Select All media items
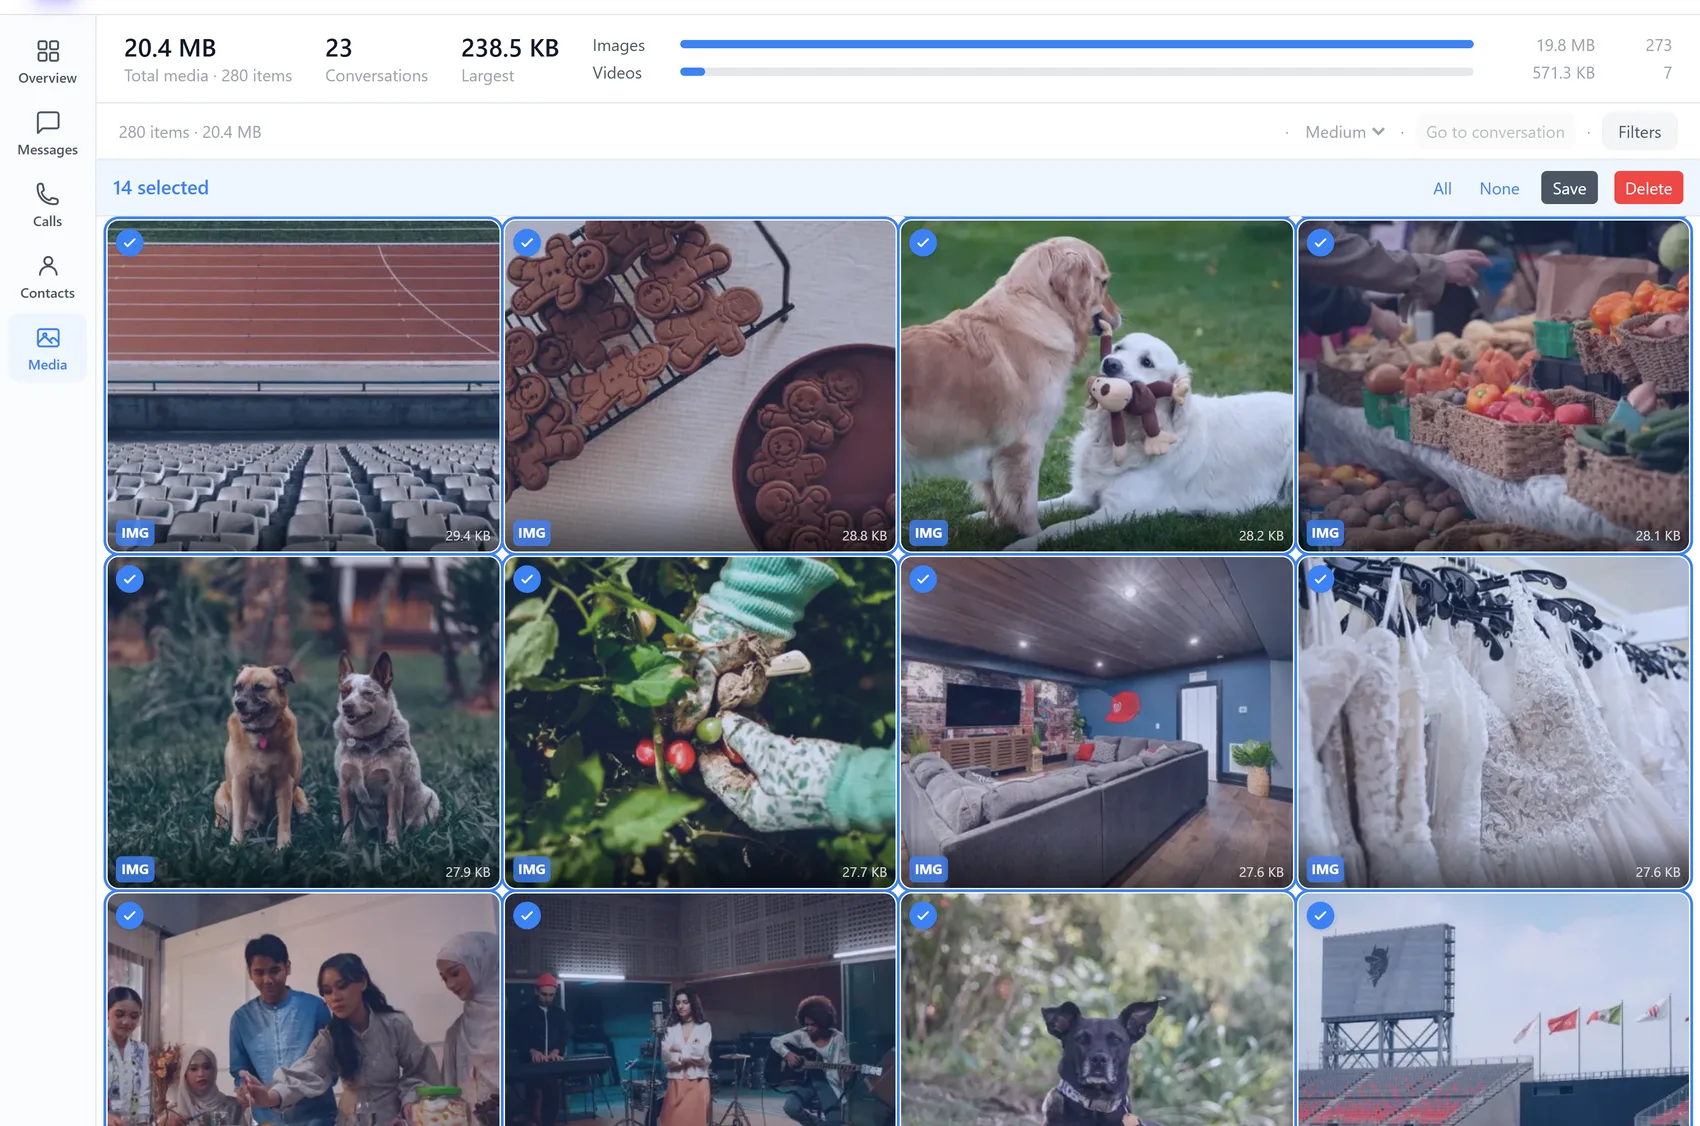The width and height of the screenshot is (1700, 1126). 1442,188
